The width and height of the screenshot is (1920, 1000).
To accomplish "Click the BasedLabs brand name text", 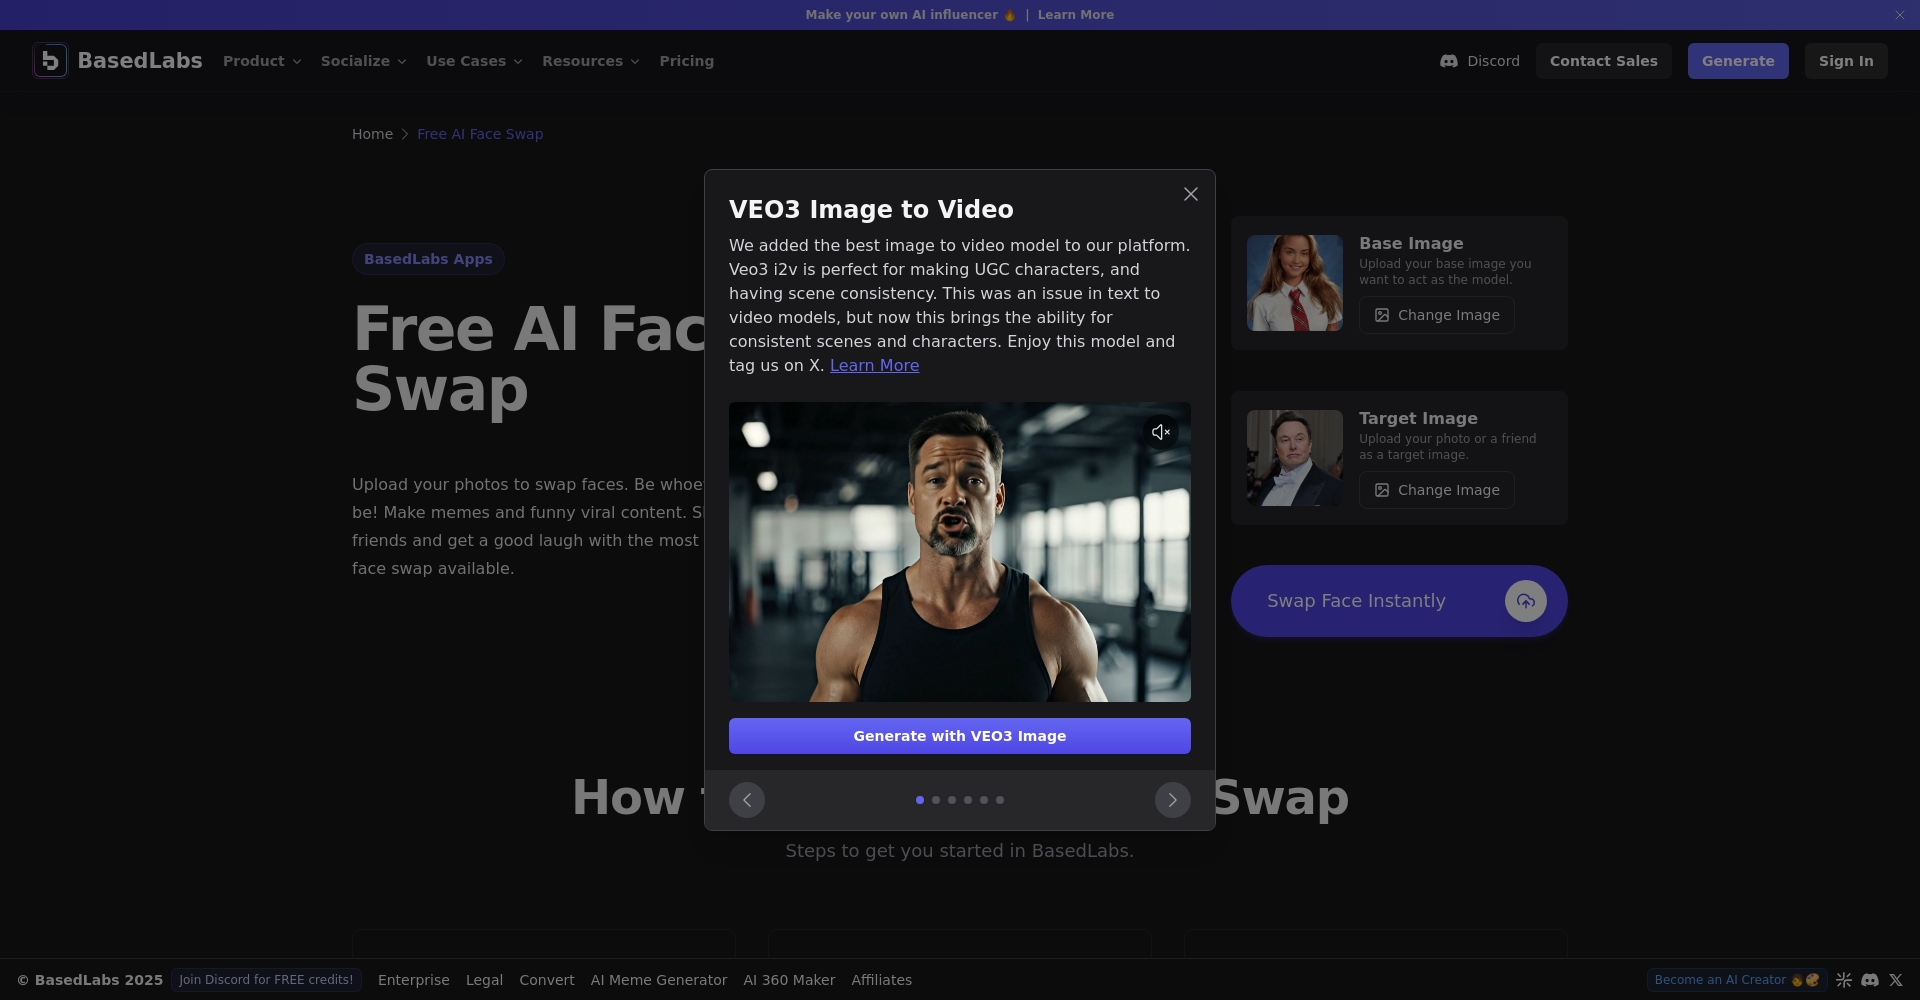I will (x=140, y=61).
